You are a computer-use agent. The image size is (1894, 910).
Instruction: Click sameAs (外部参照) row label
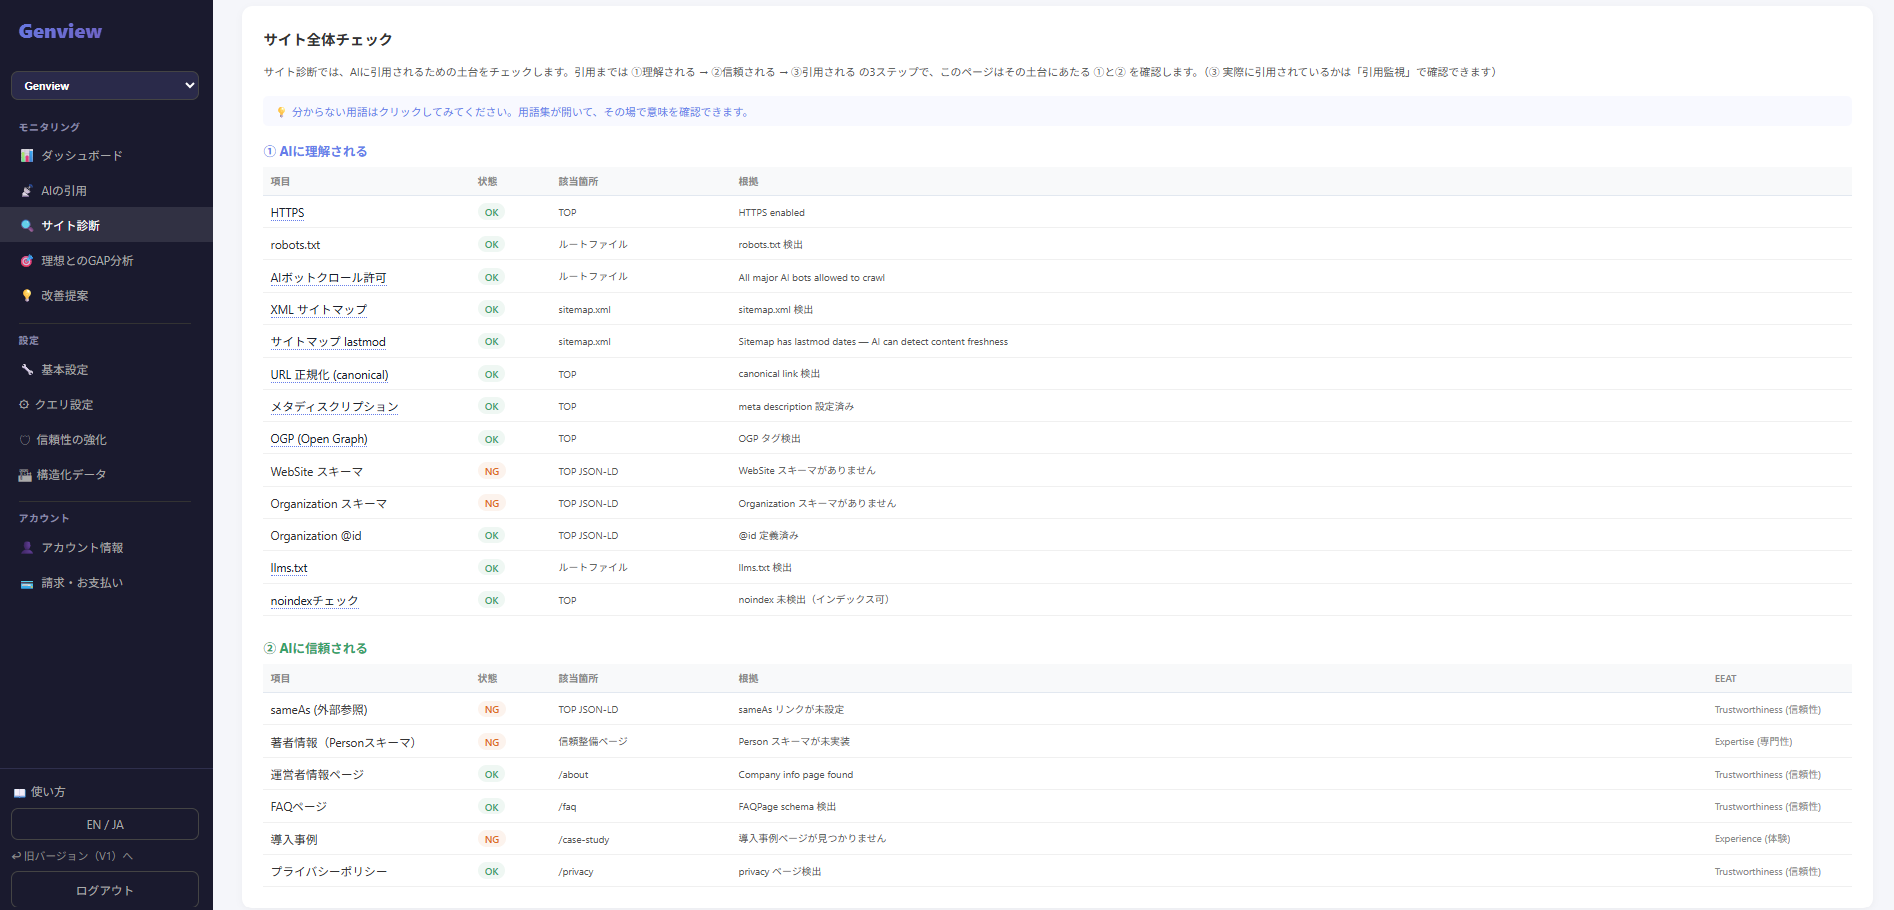pyautogui.click(x=319, y=710)
